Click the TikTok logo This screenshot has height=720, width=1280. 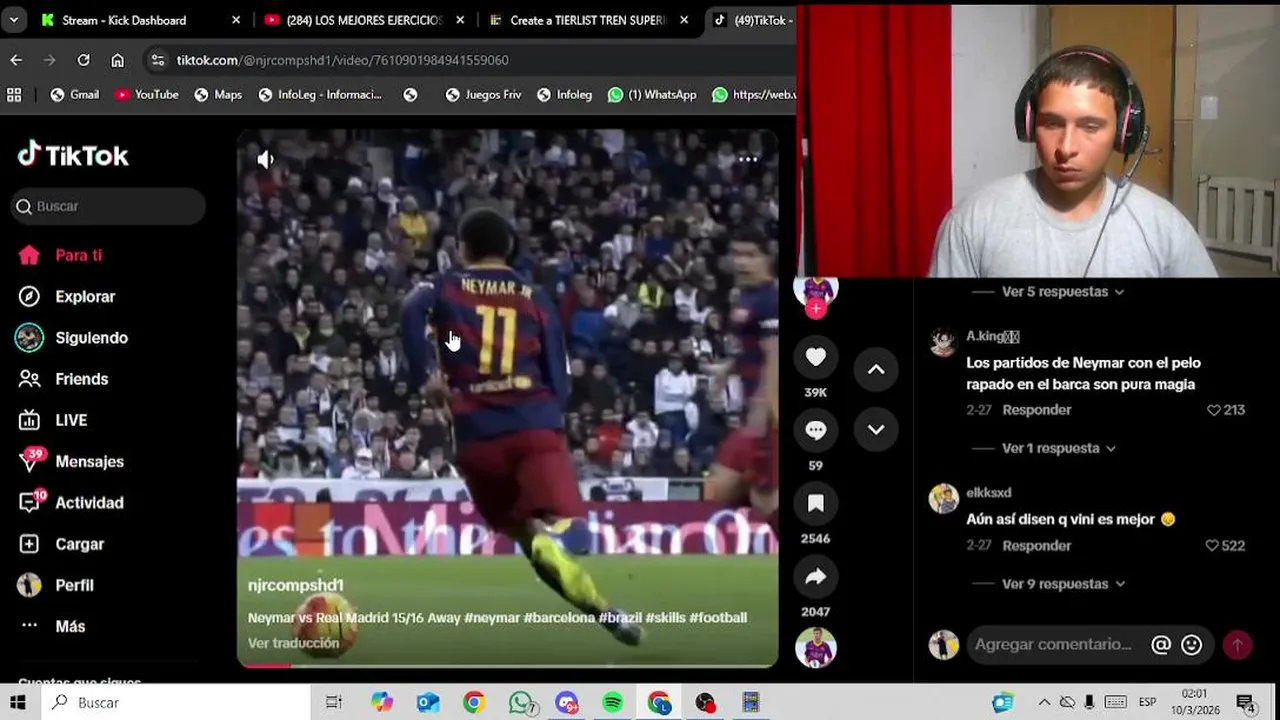pyautogui.click(x=73, y=155)
